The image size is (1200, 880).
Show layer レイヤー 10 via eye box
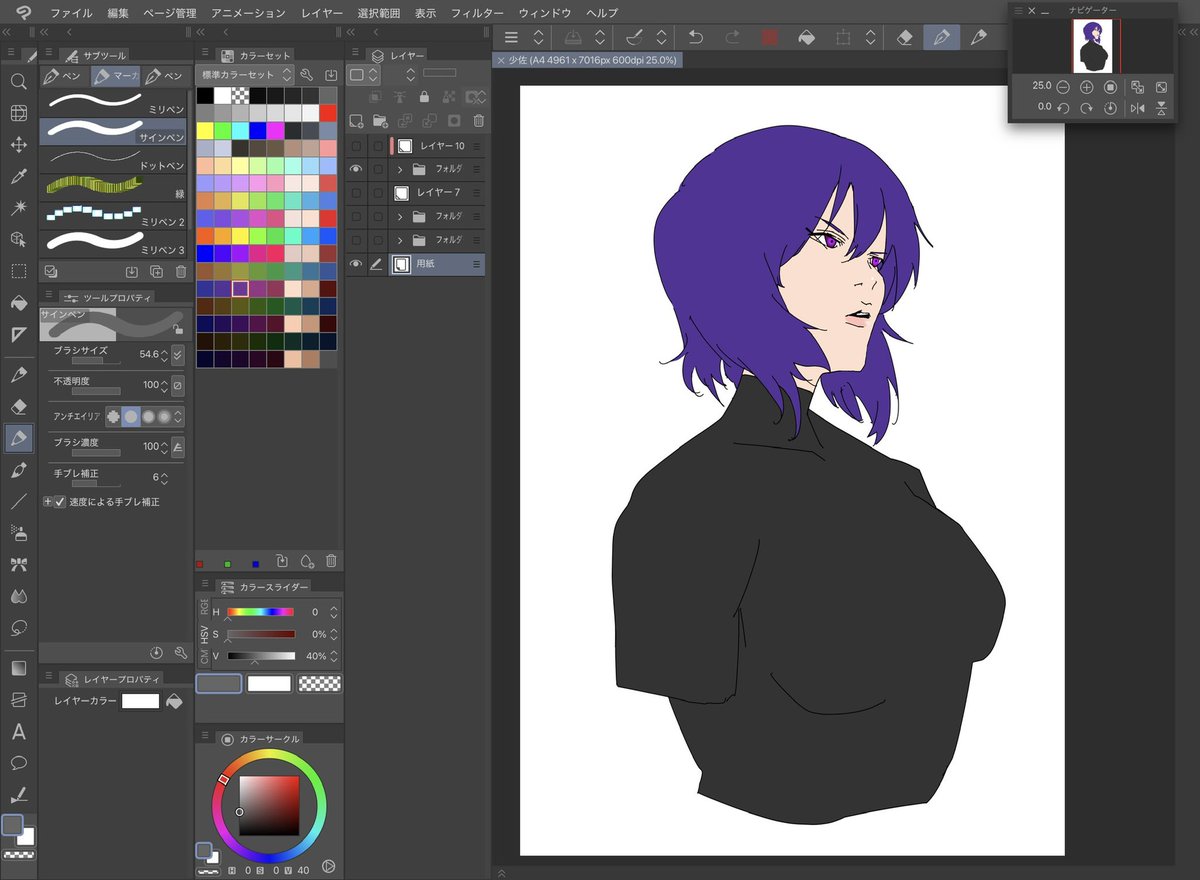356,146
